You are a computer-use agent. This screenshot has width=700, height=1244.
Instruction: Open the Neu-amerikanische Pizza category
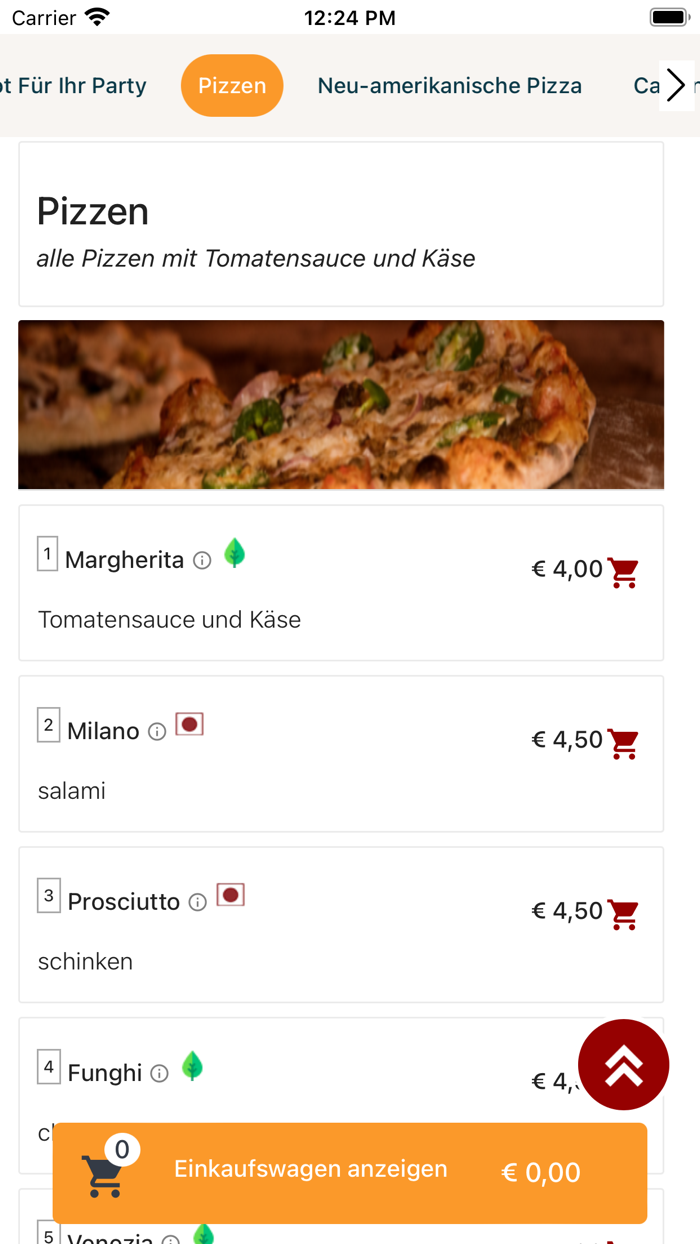(450, 85)
